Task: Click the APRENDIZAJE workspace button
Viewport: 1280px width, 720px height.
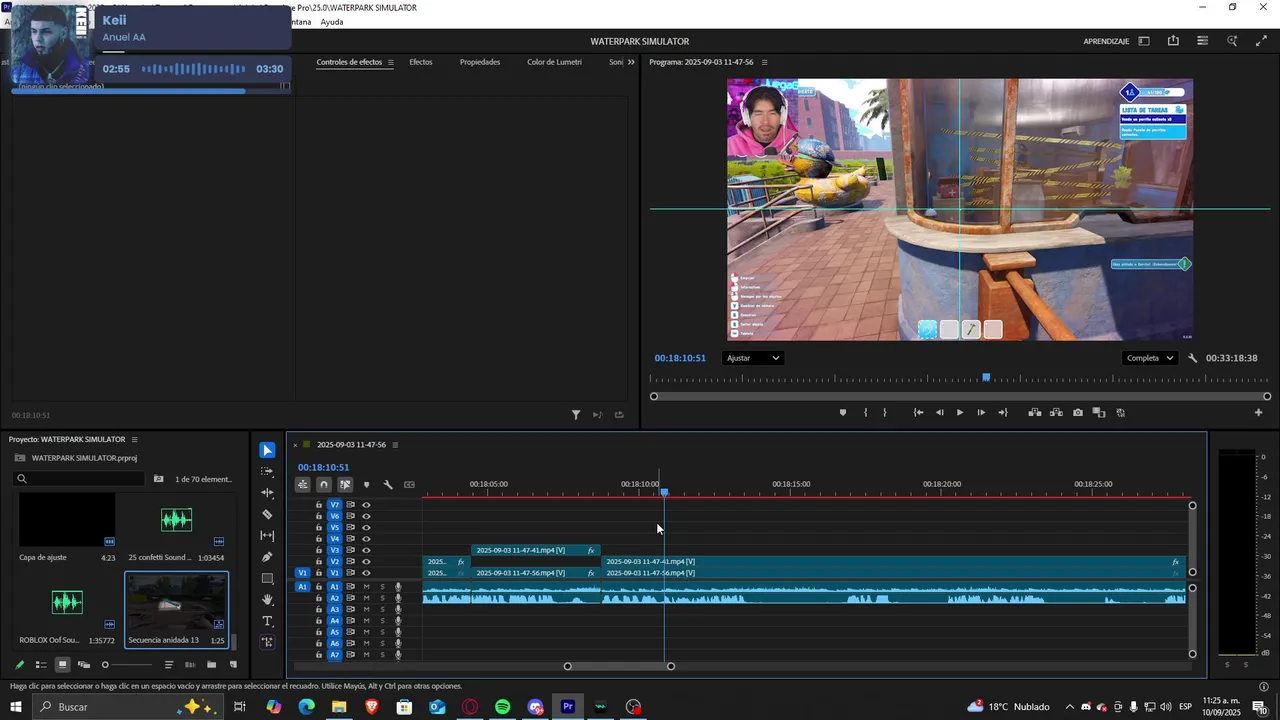Action: click(x=1106, y=41)
